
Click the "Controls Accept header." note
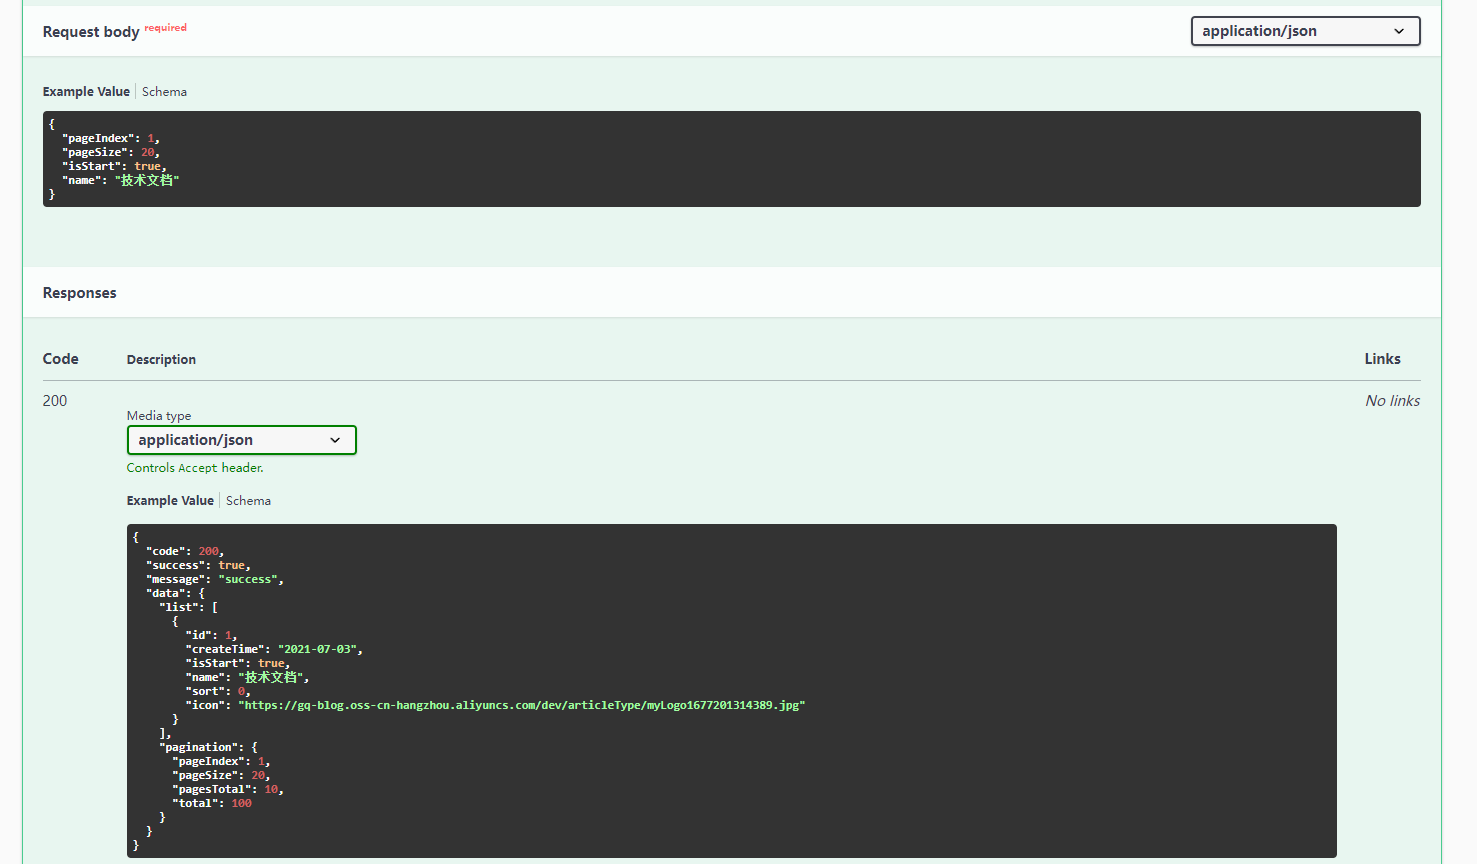click(x=195, y=468)
